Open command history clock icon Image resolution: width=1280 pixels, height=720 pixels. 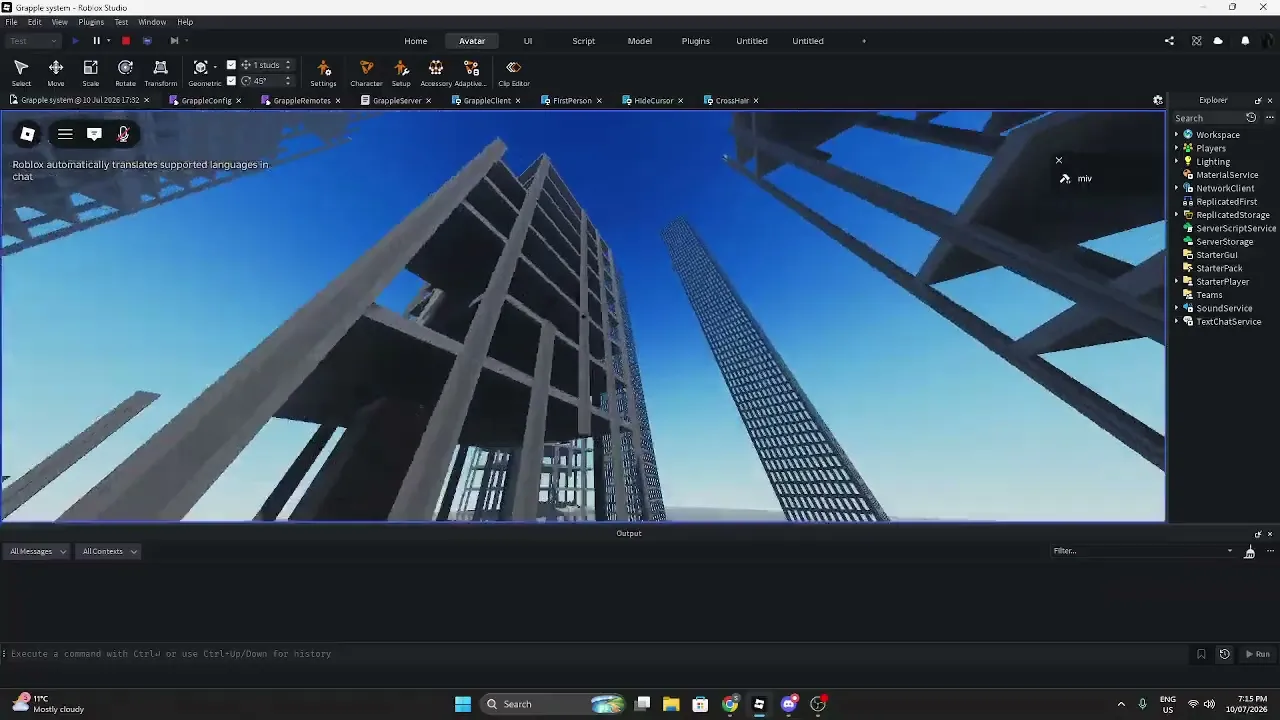tap(1224, 654)
